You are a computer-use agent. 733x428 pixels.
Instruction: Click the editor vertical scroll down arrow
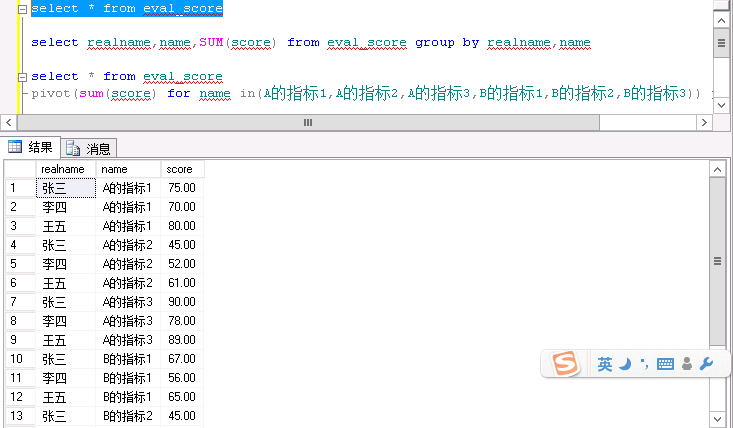coord(721,105)
